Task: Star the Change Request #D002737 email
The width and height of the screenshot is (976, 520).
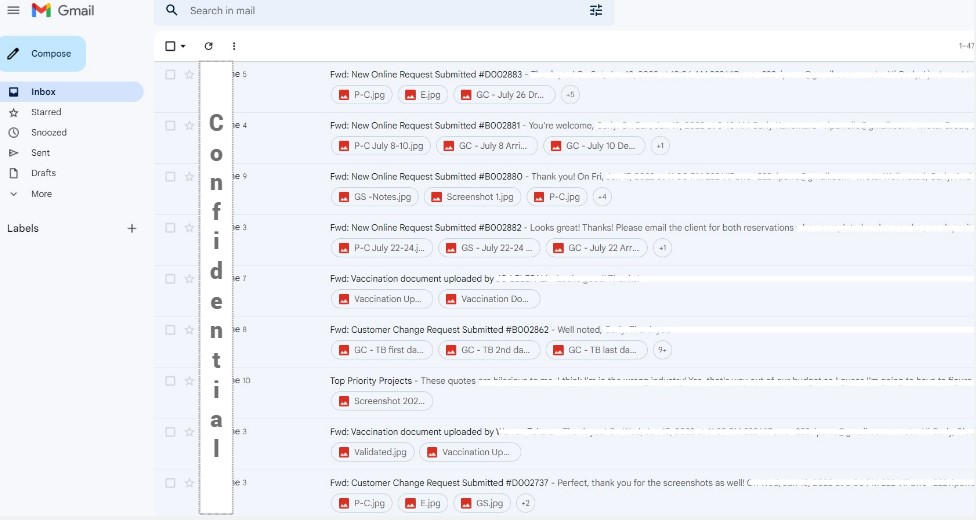Action: click(189, 483)
